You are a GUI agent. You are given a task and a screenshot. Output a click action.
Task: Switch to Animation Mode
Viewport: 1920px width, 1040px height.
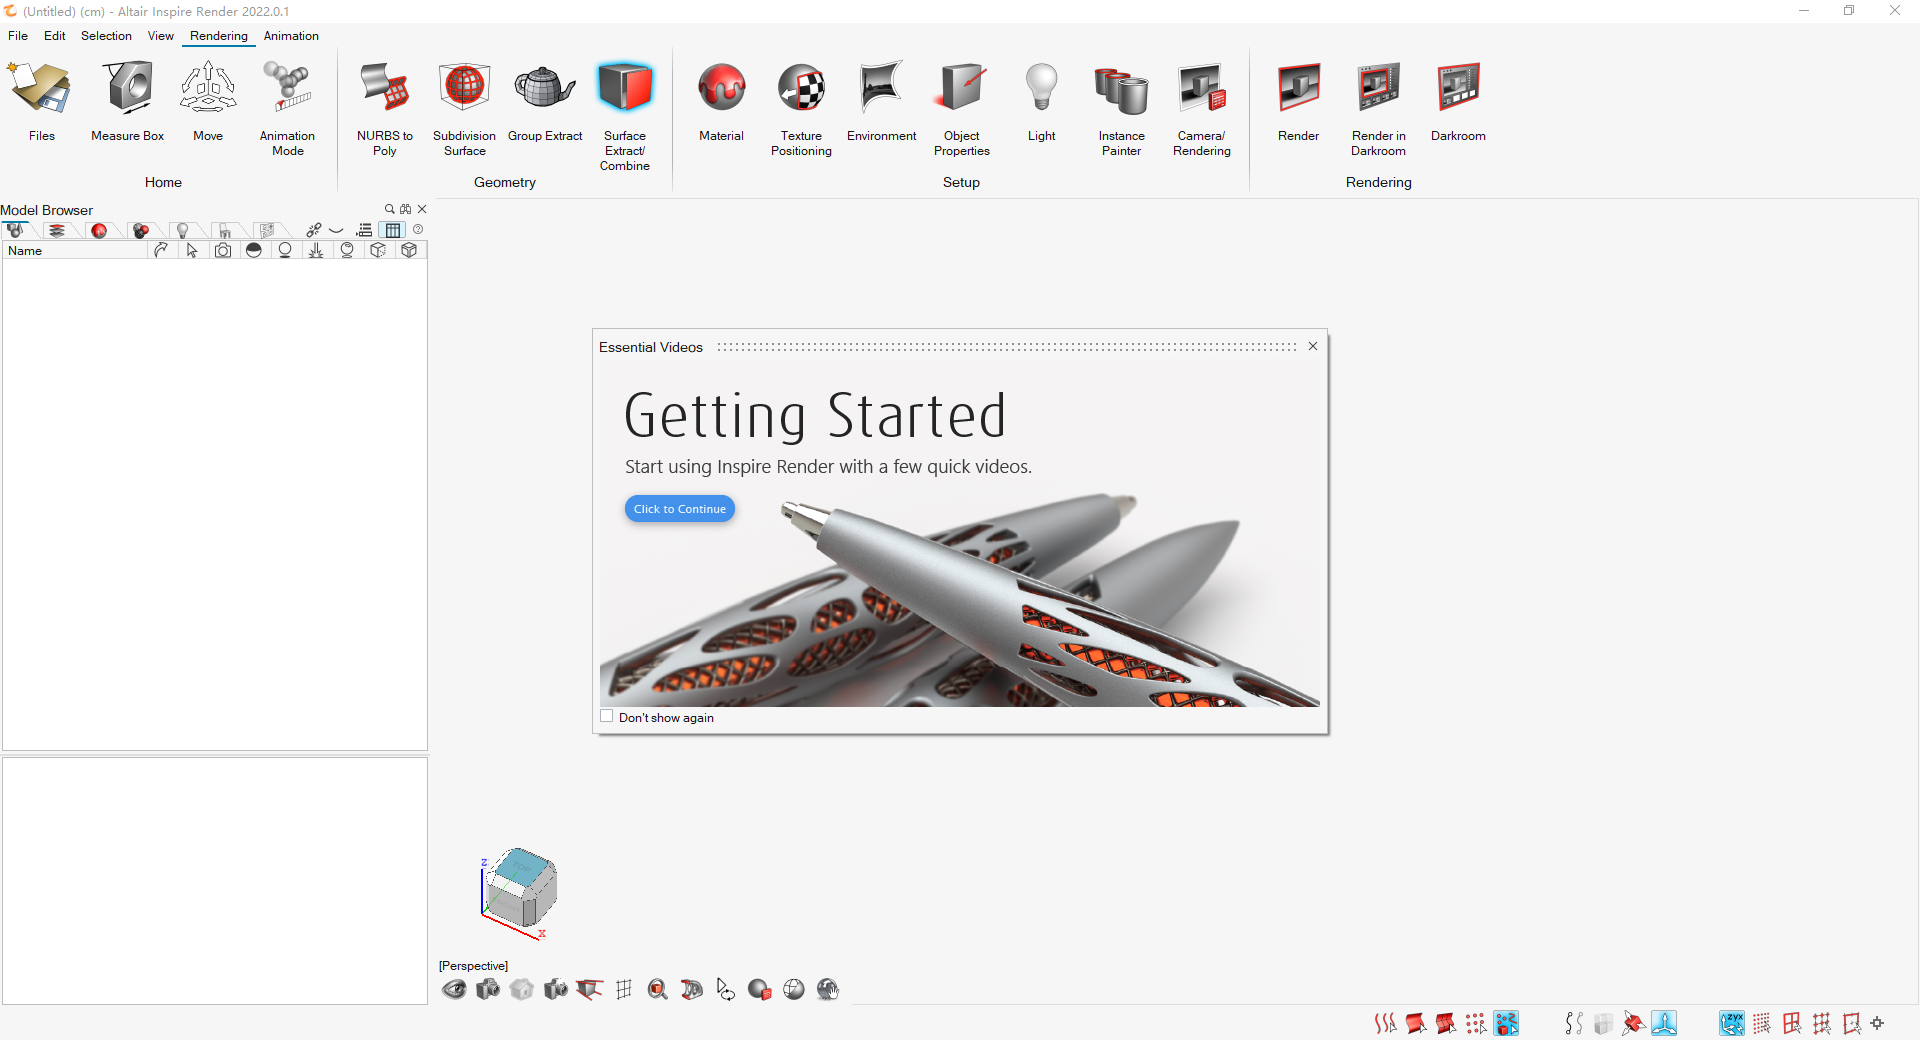(x=287, y=107)
